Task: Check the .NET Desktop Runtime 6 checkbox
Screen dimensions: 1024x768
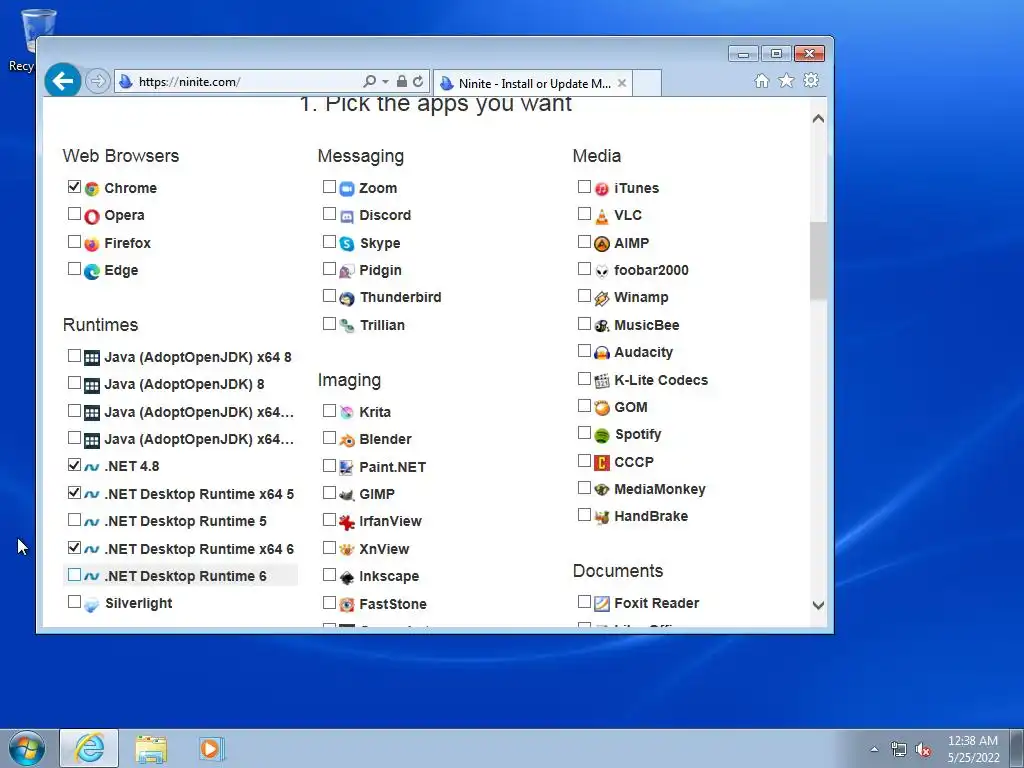Action: tap(74, 575)
